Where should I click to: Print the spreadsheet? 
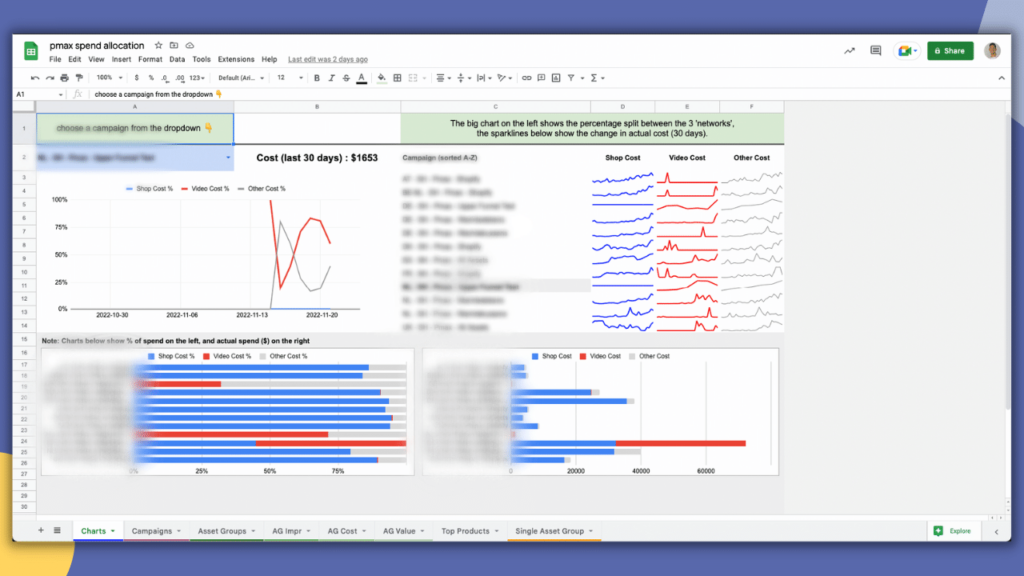click(x=64, y=78)
